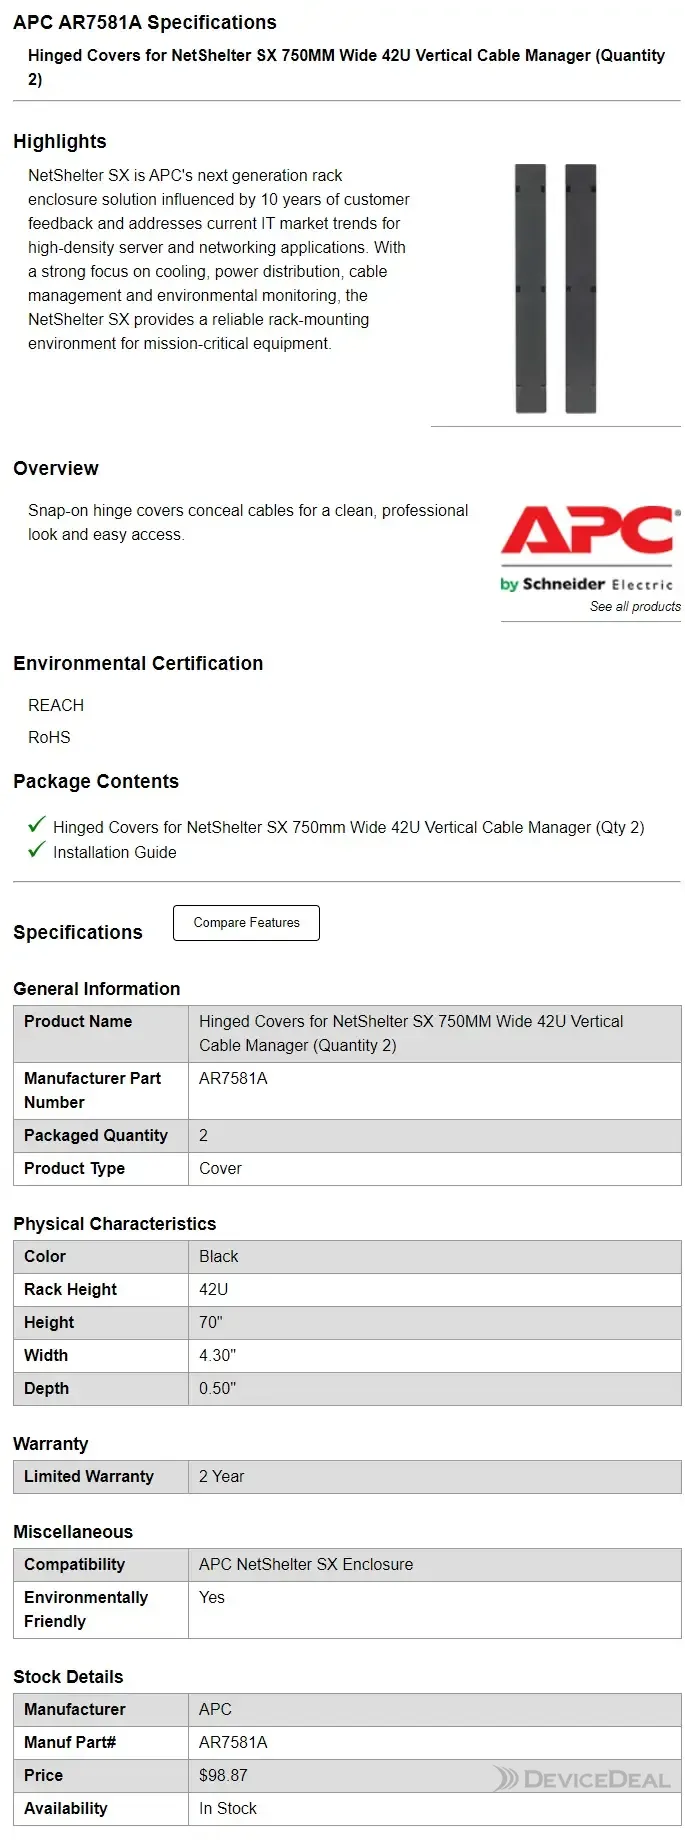
Task: Click the DeviceDeal watermark logo
Action: tap(582, 1779)
